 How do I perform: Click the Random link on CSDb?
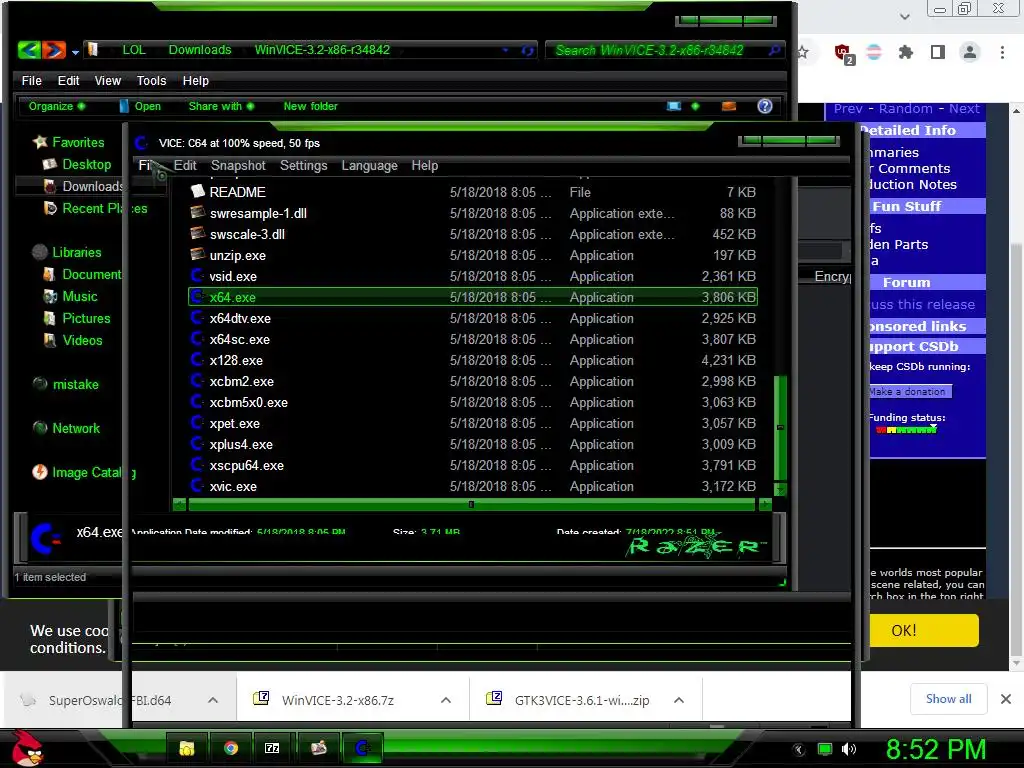[x=905, y=108]
